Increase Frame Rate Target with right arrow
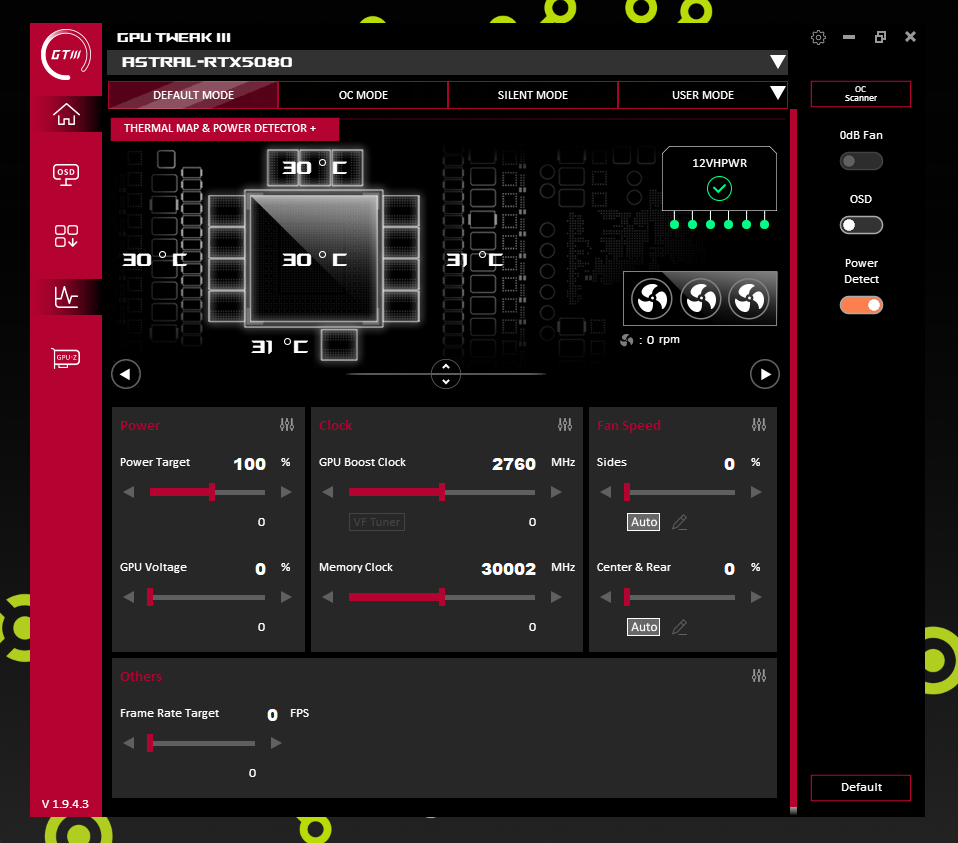 coord(276,743)
